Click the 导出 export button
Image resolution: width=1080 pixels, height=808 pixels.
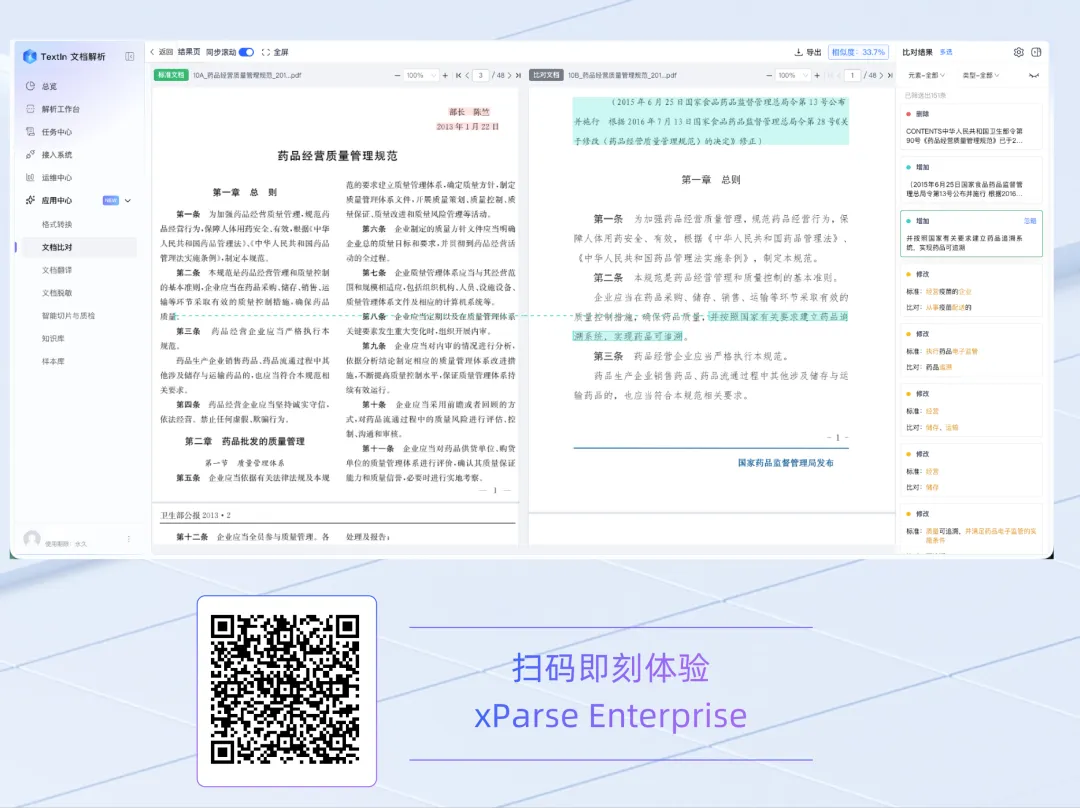click(808, 52)
